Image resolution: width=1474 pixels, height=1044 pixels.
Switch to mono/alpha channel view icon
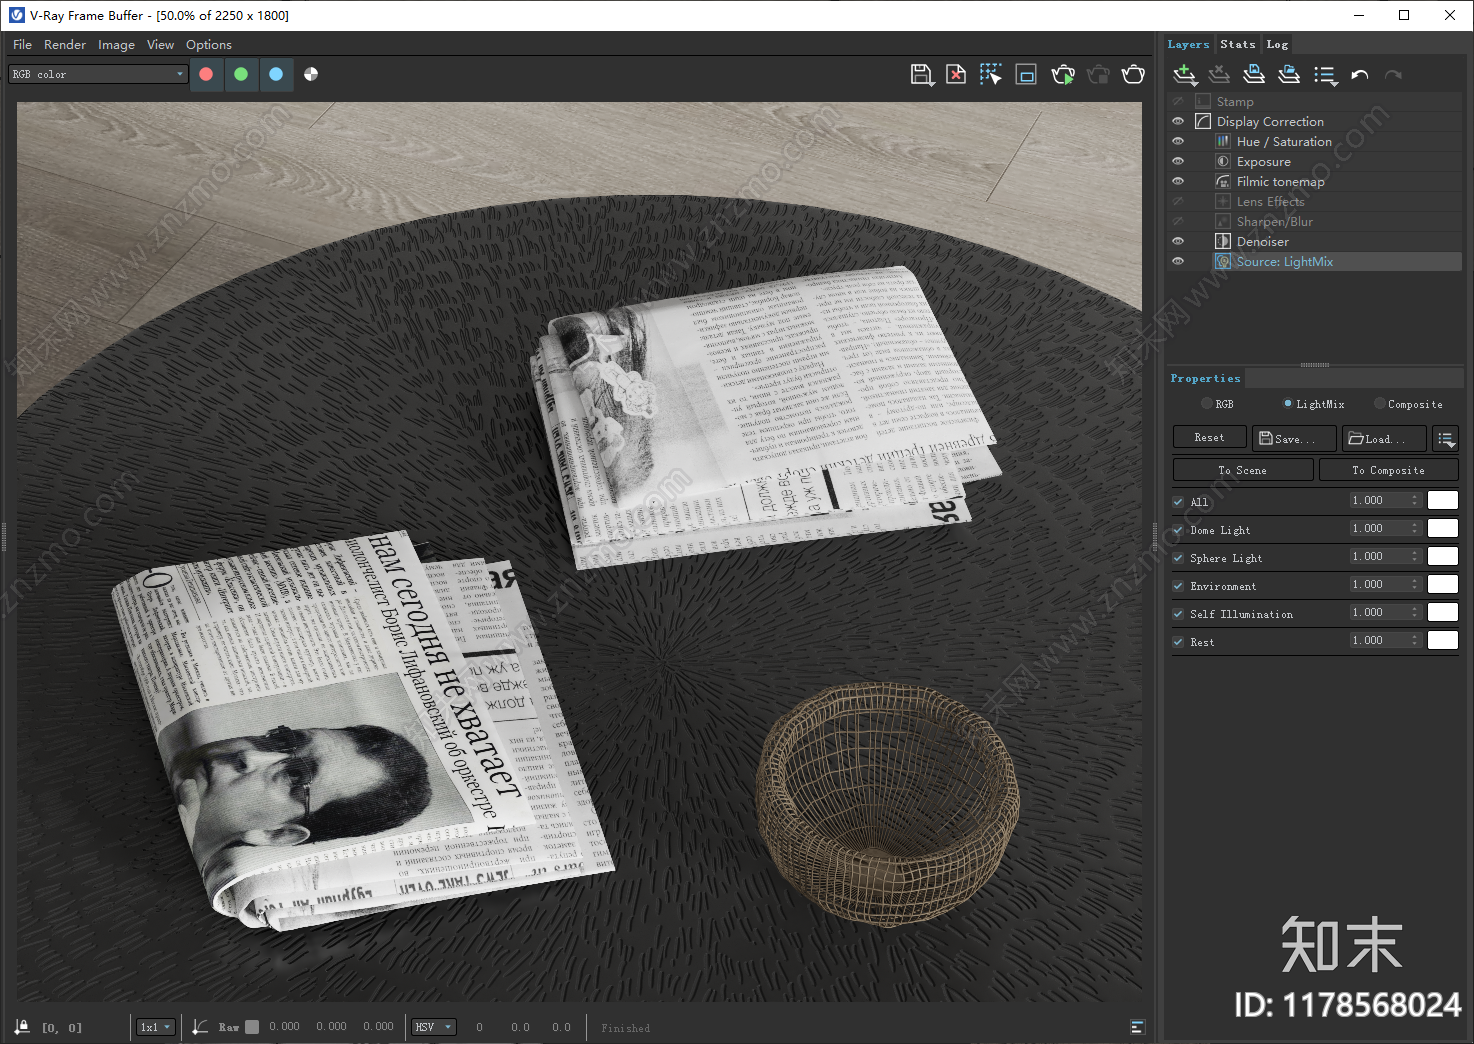311,74
